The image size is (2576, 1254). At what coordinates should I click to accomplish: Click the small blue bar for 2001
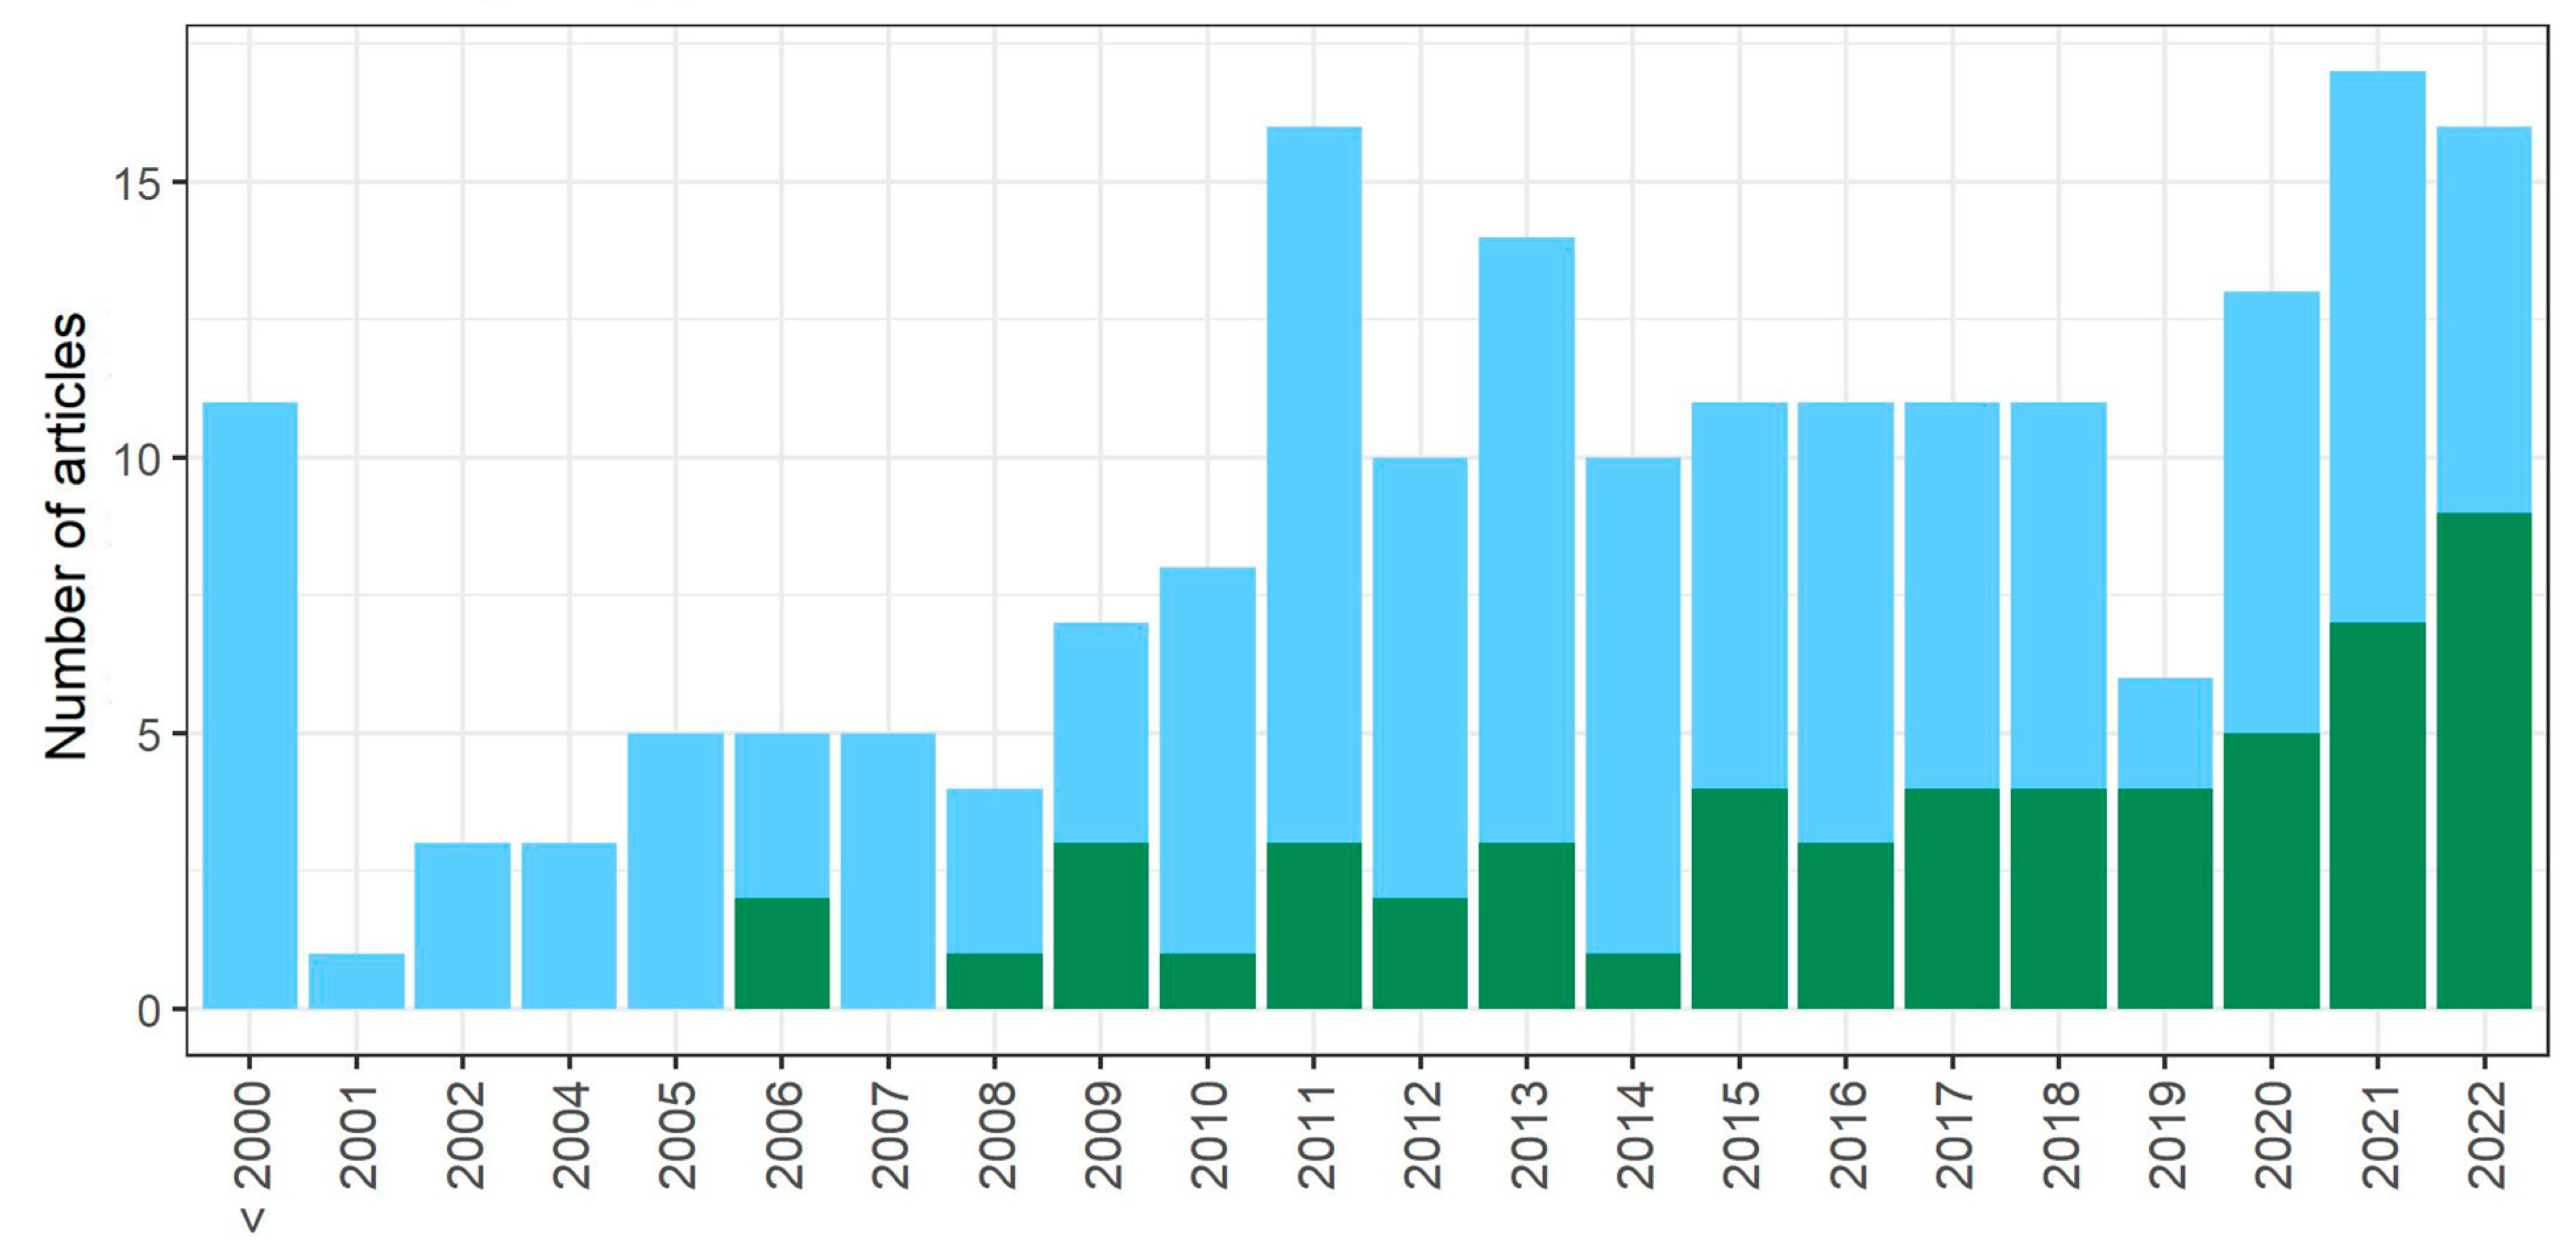[356, 981]
